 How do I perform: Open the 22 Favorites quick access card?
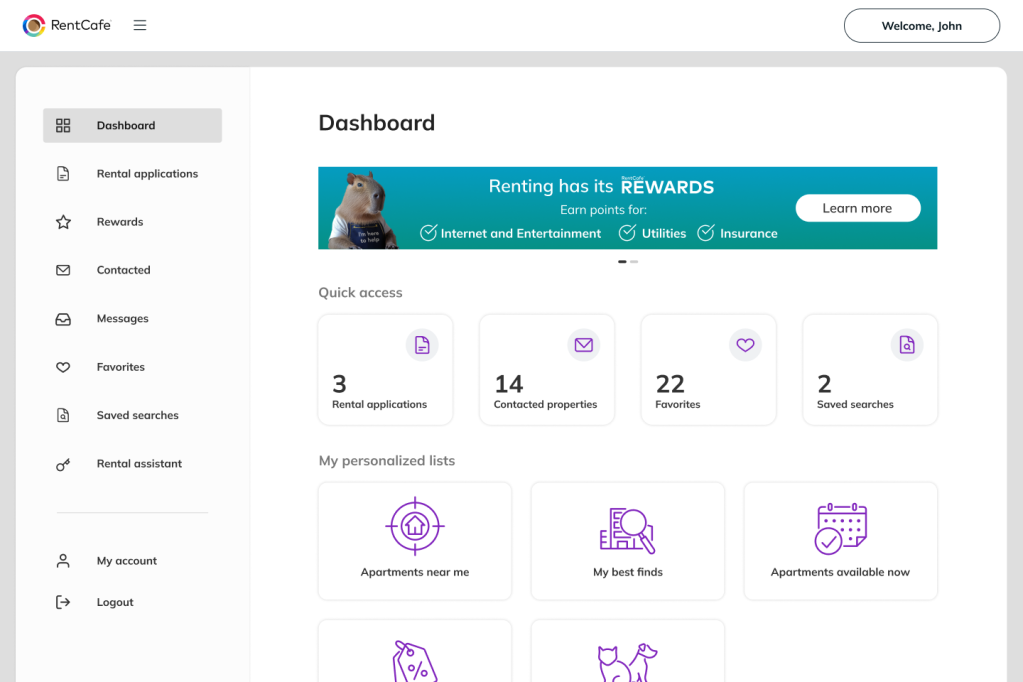click(709, 370)
